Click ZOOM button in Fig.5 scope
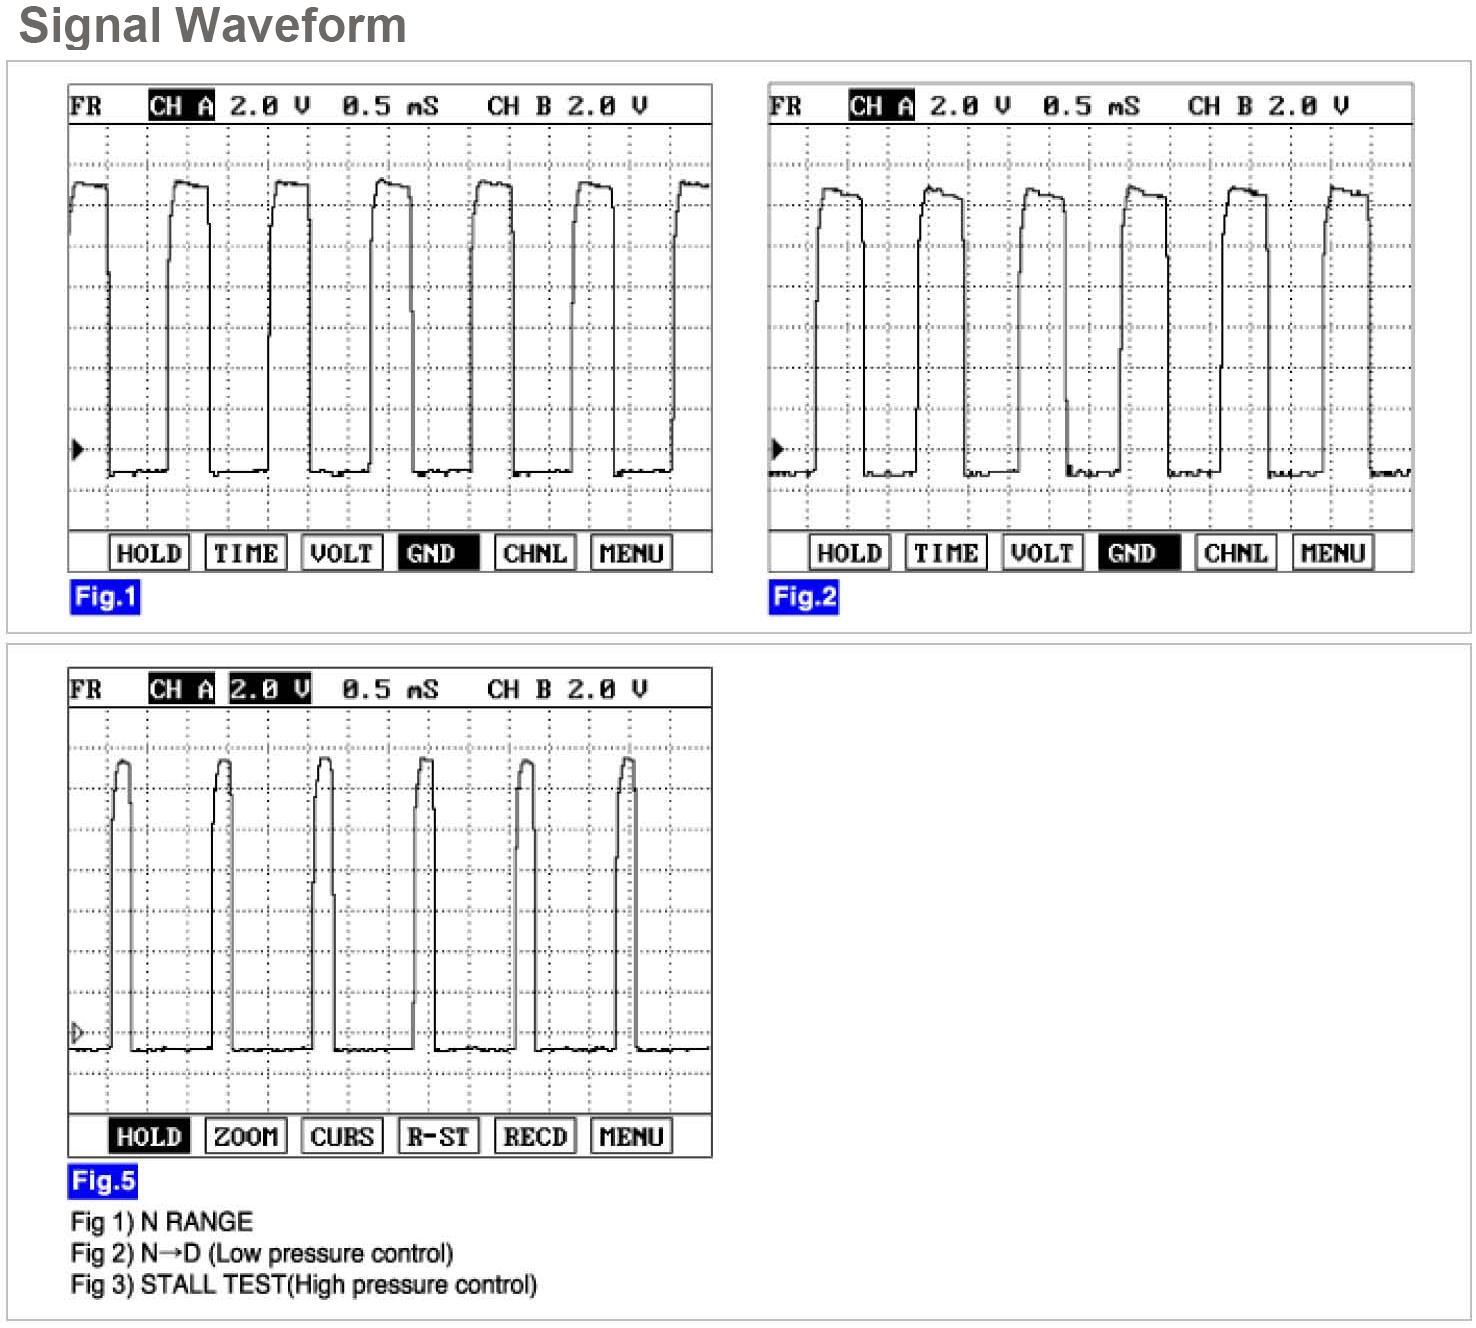 pyautogui.click(x=246, y=1137)
